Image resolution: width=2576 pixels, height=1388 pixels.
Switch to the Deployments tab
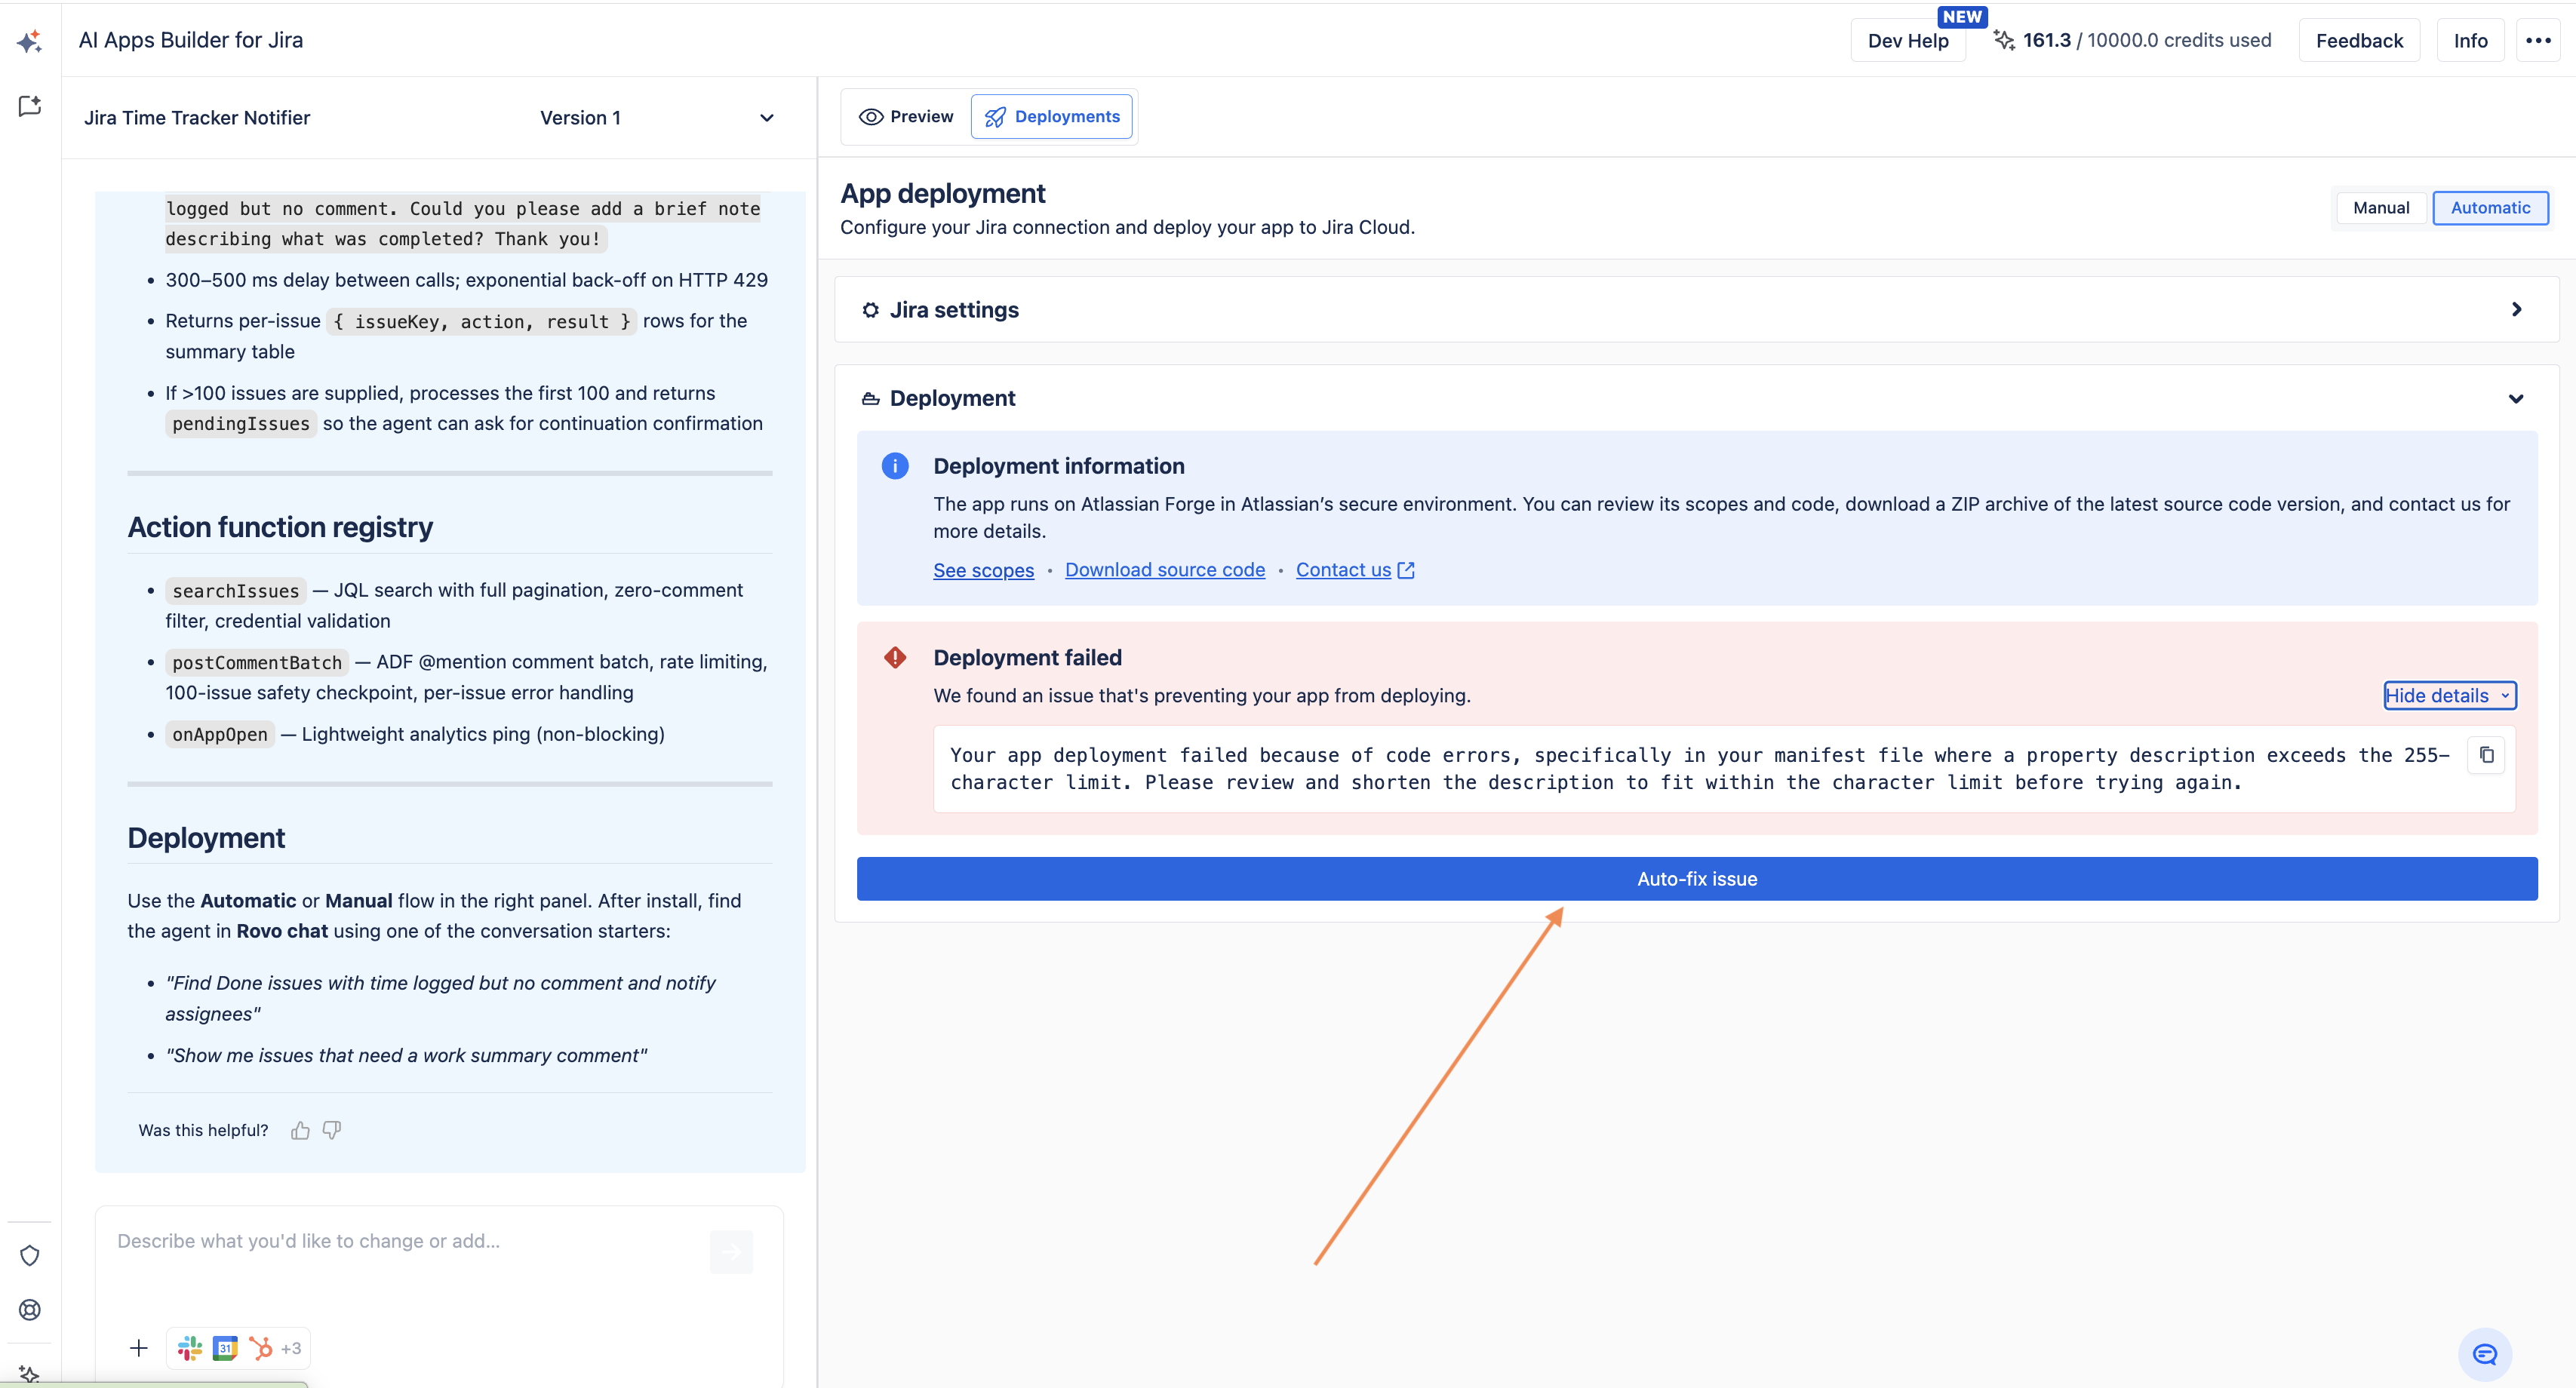pyautogui.click(x=1052, y=117)
